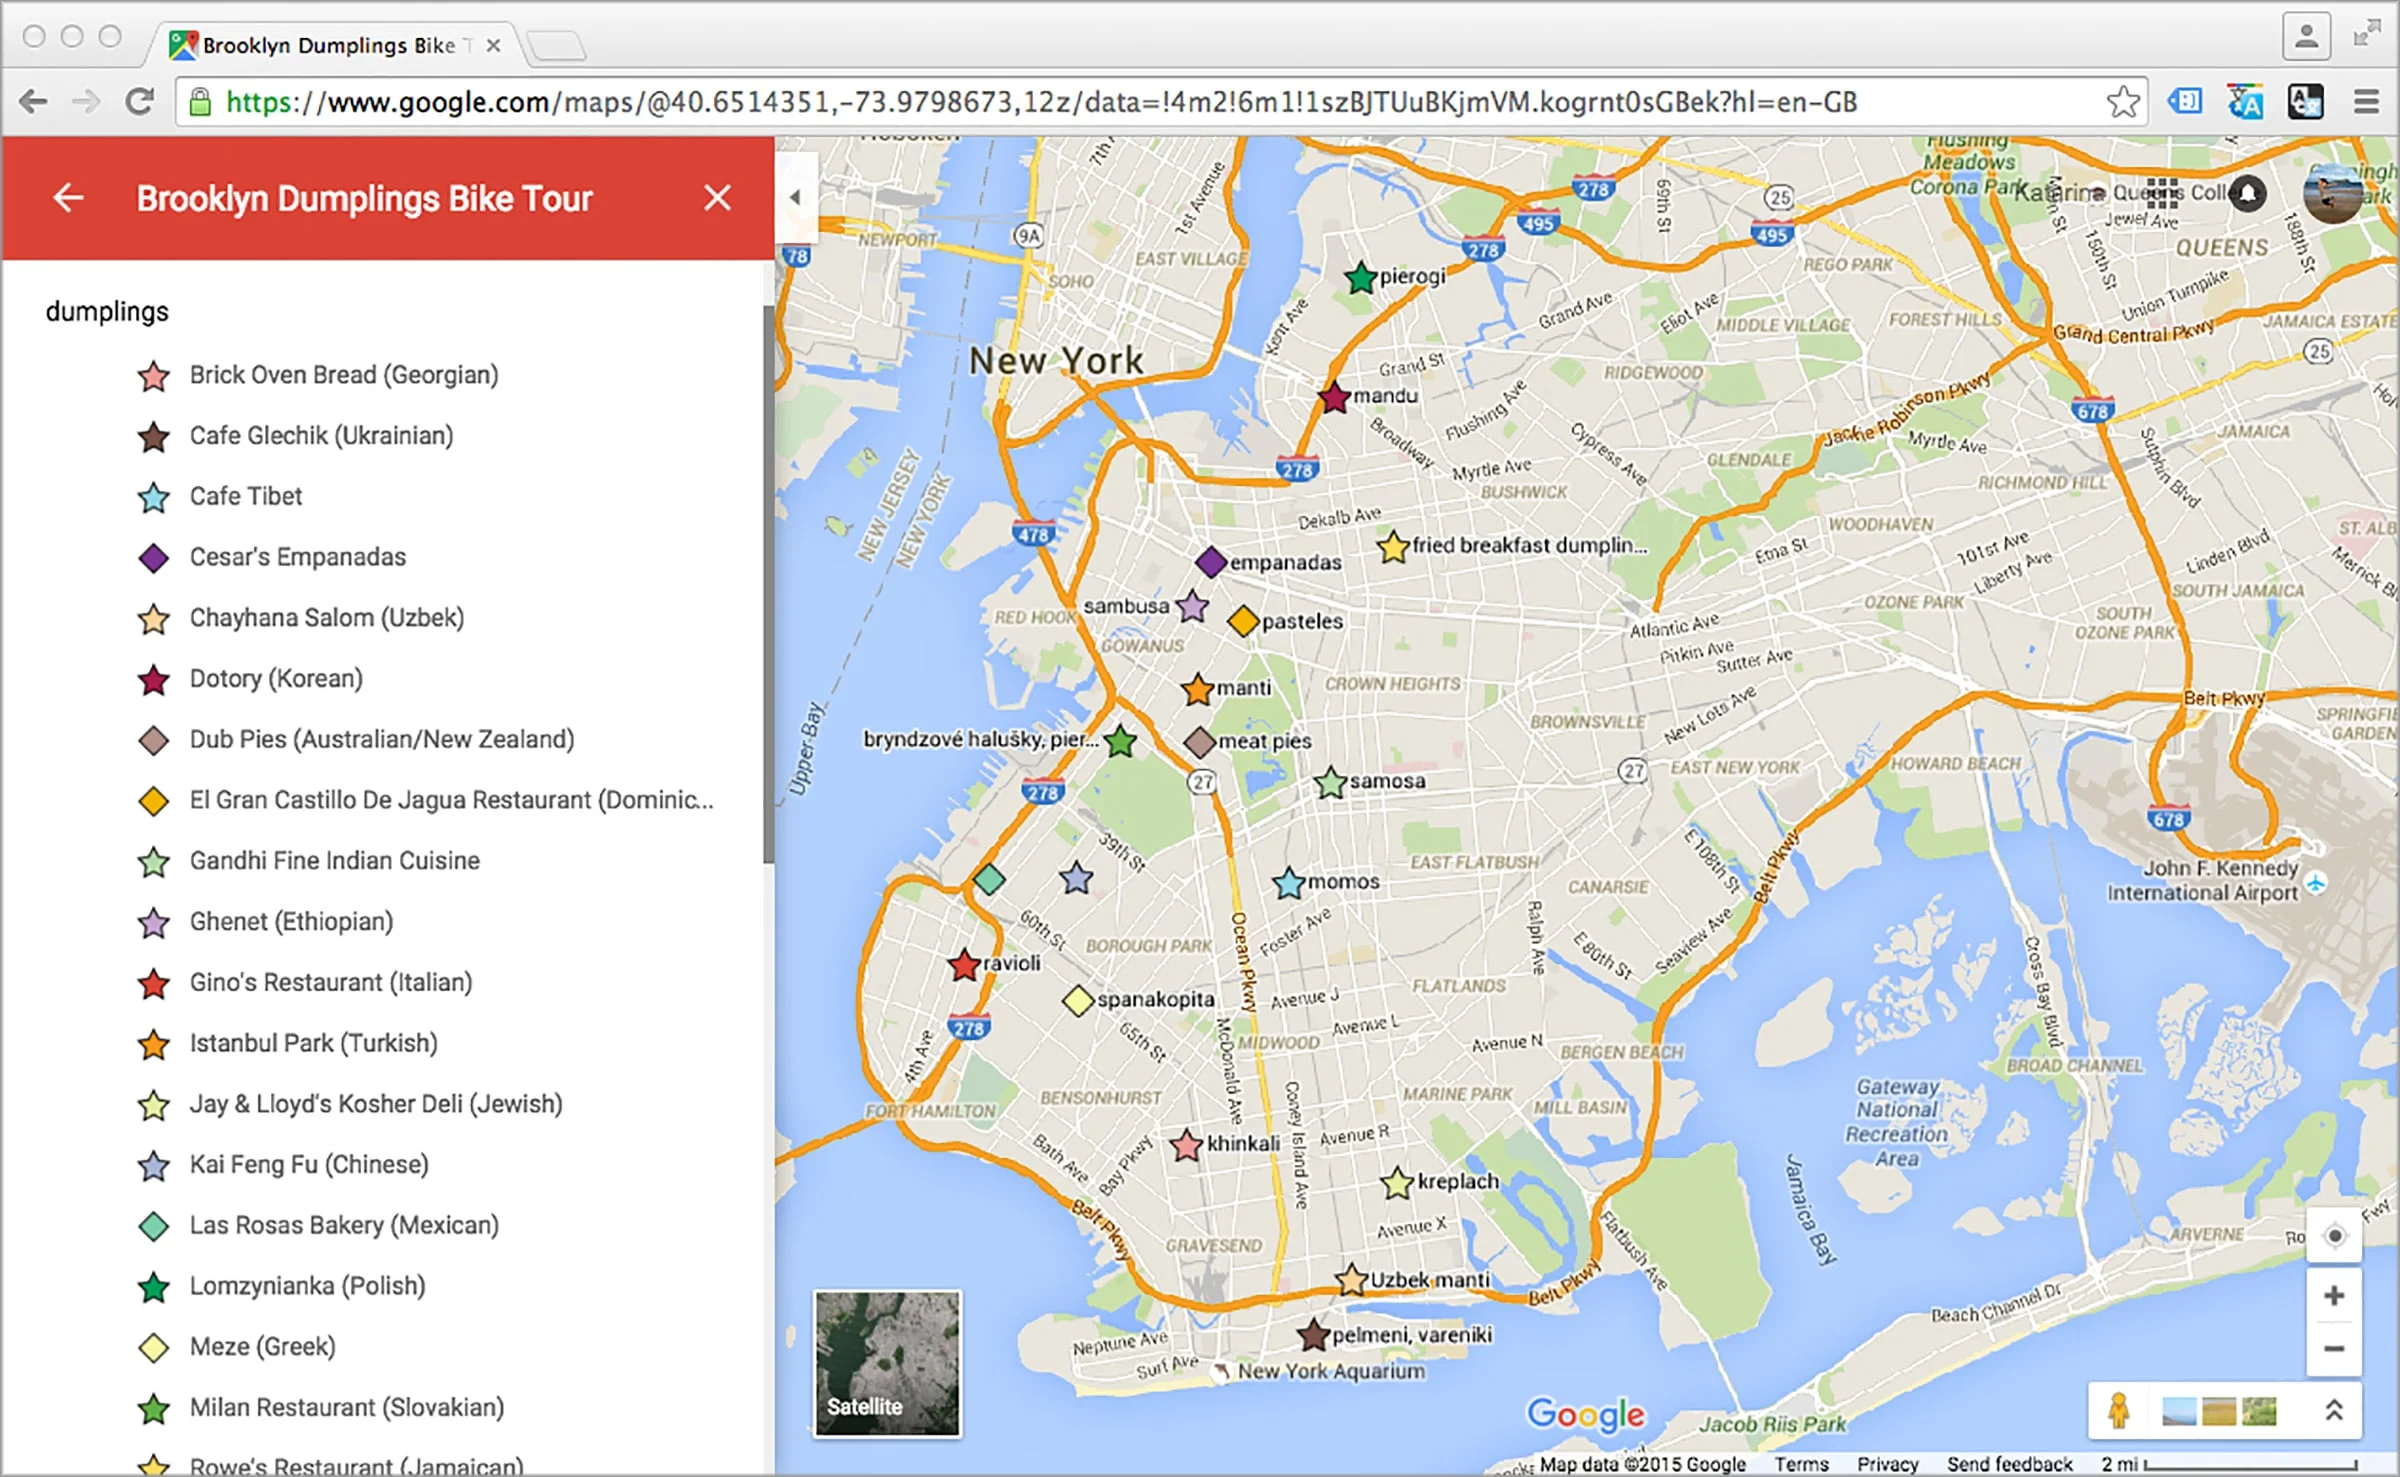Click the samosa star marker
The width and height of the screenshot is (2400, 1477).
[1330, 781]
